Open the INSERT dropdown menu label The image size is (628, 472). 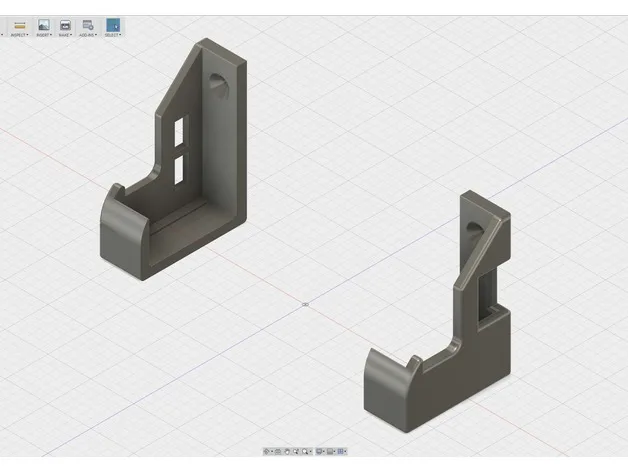point(44,35)
